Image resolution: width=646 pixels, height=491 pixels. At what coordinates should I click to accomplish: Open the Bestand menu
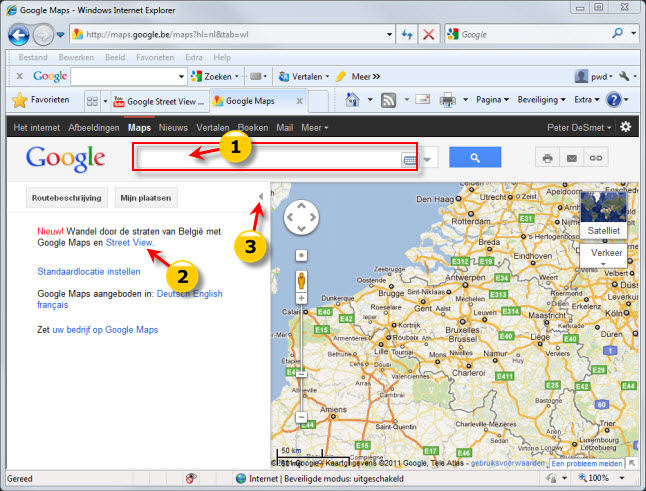pyautogui.click(x=33, y=57)
